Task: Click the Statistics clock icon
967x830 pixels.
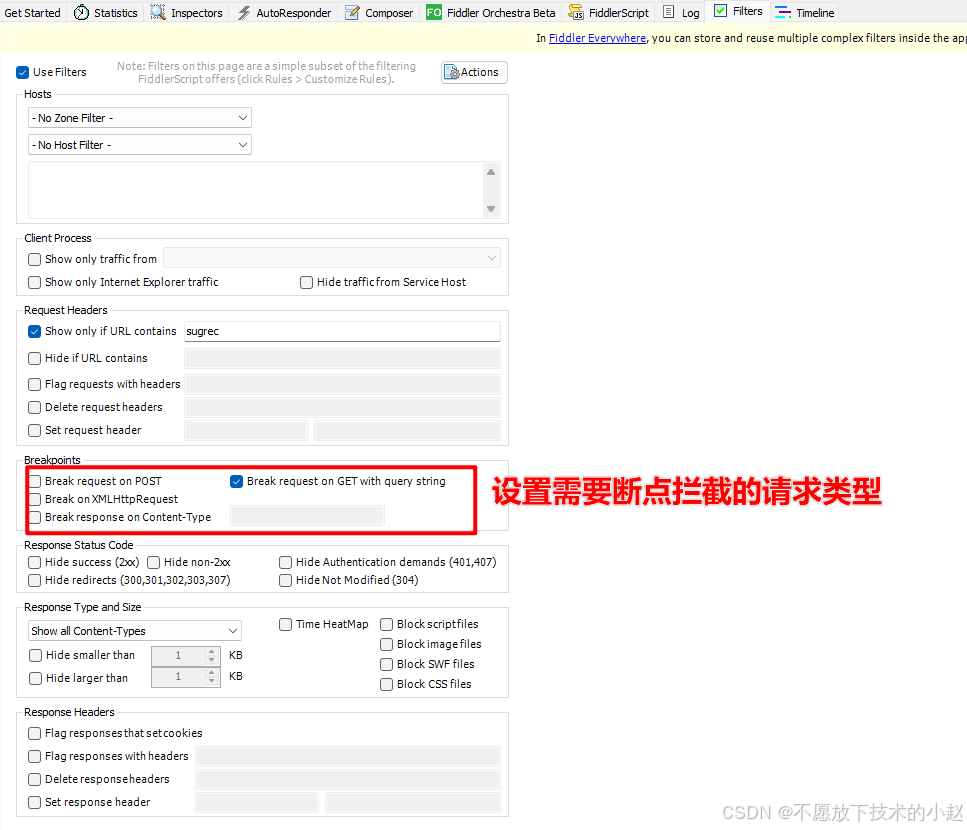Action: pos(81,12)
